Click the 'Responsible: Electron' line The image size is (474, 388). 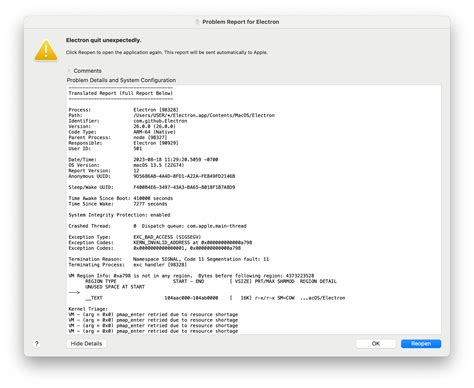123,143
